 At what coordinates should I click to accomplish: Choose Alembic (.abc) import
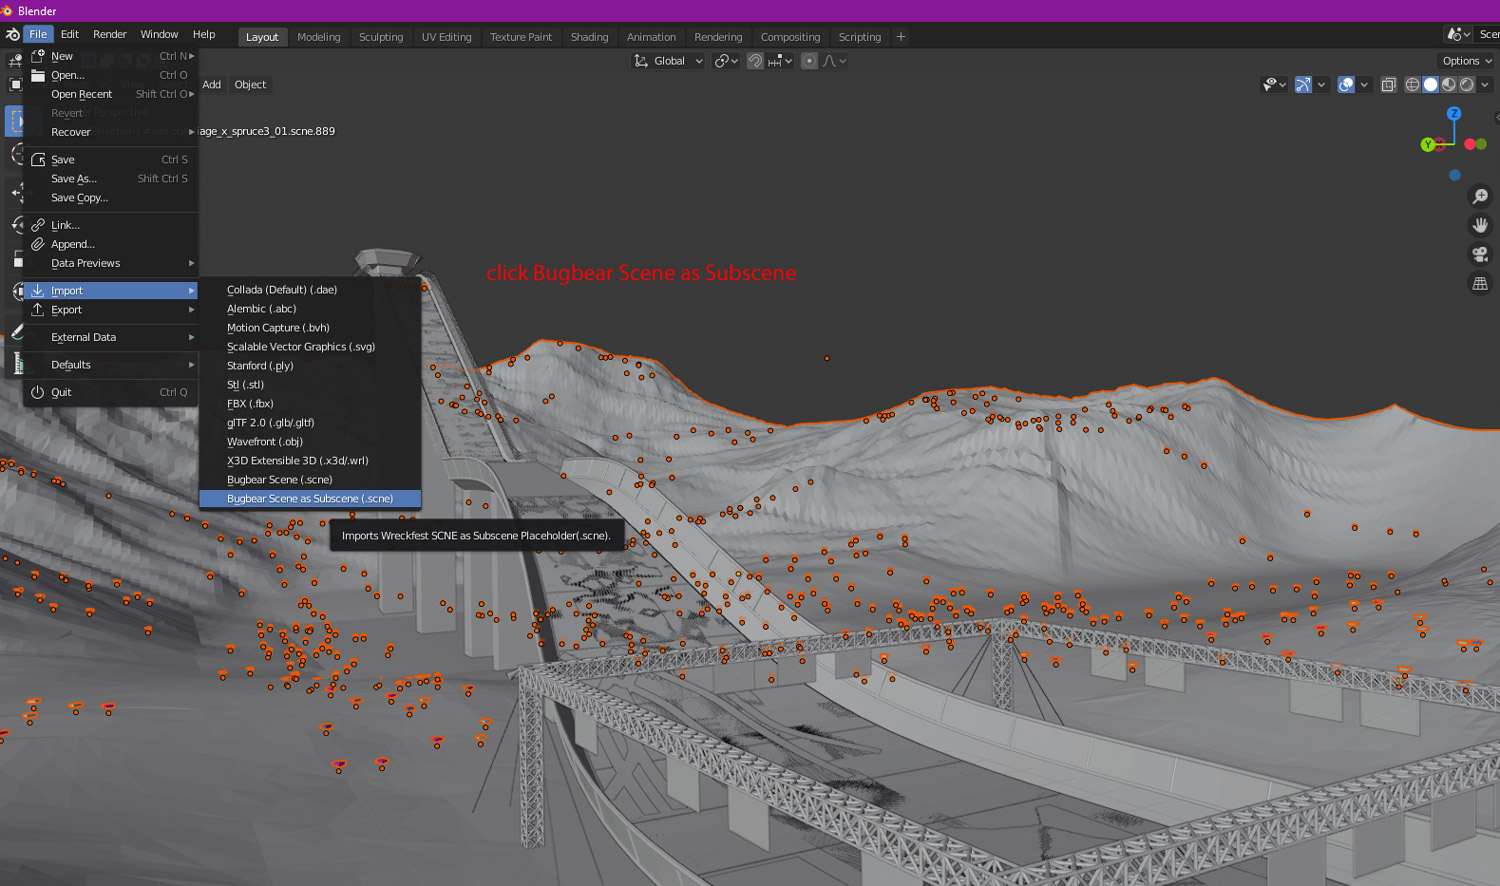[310, 309]
